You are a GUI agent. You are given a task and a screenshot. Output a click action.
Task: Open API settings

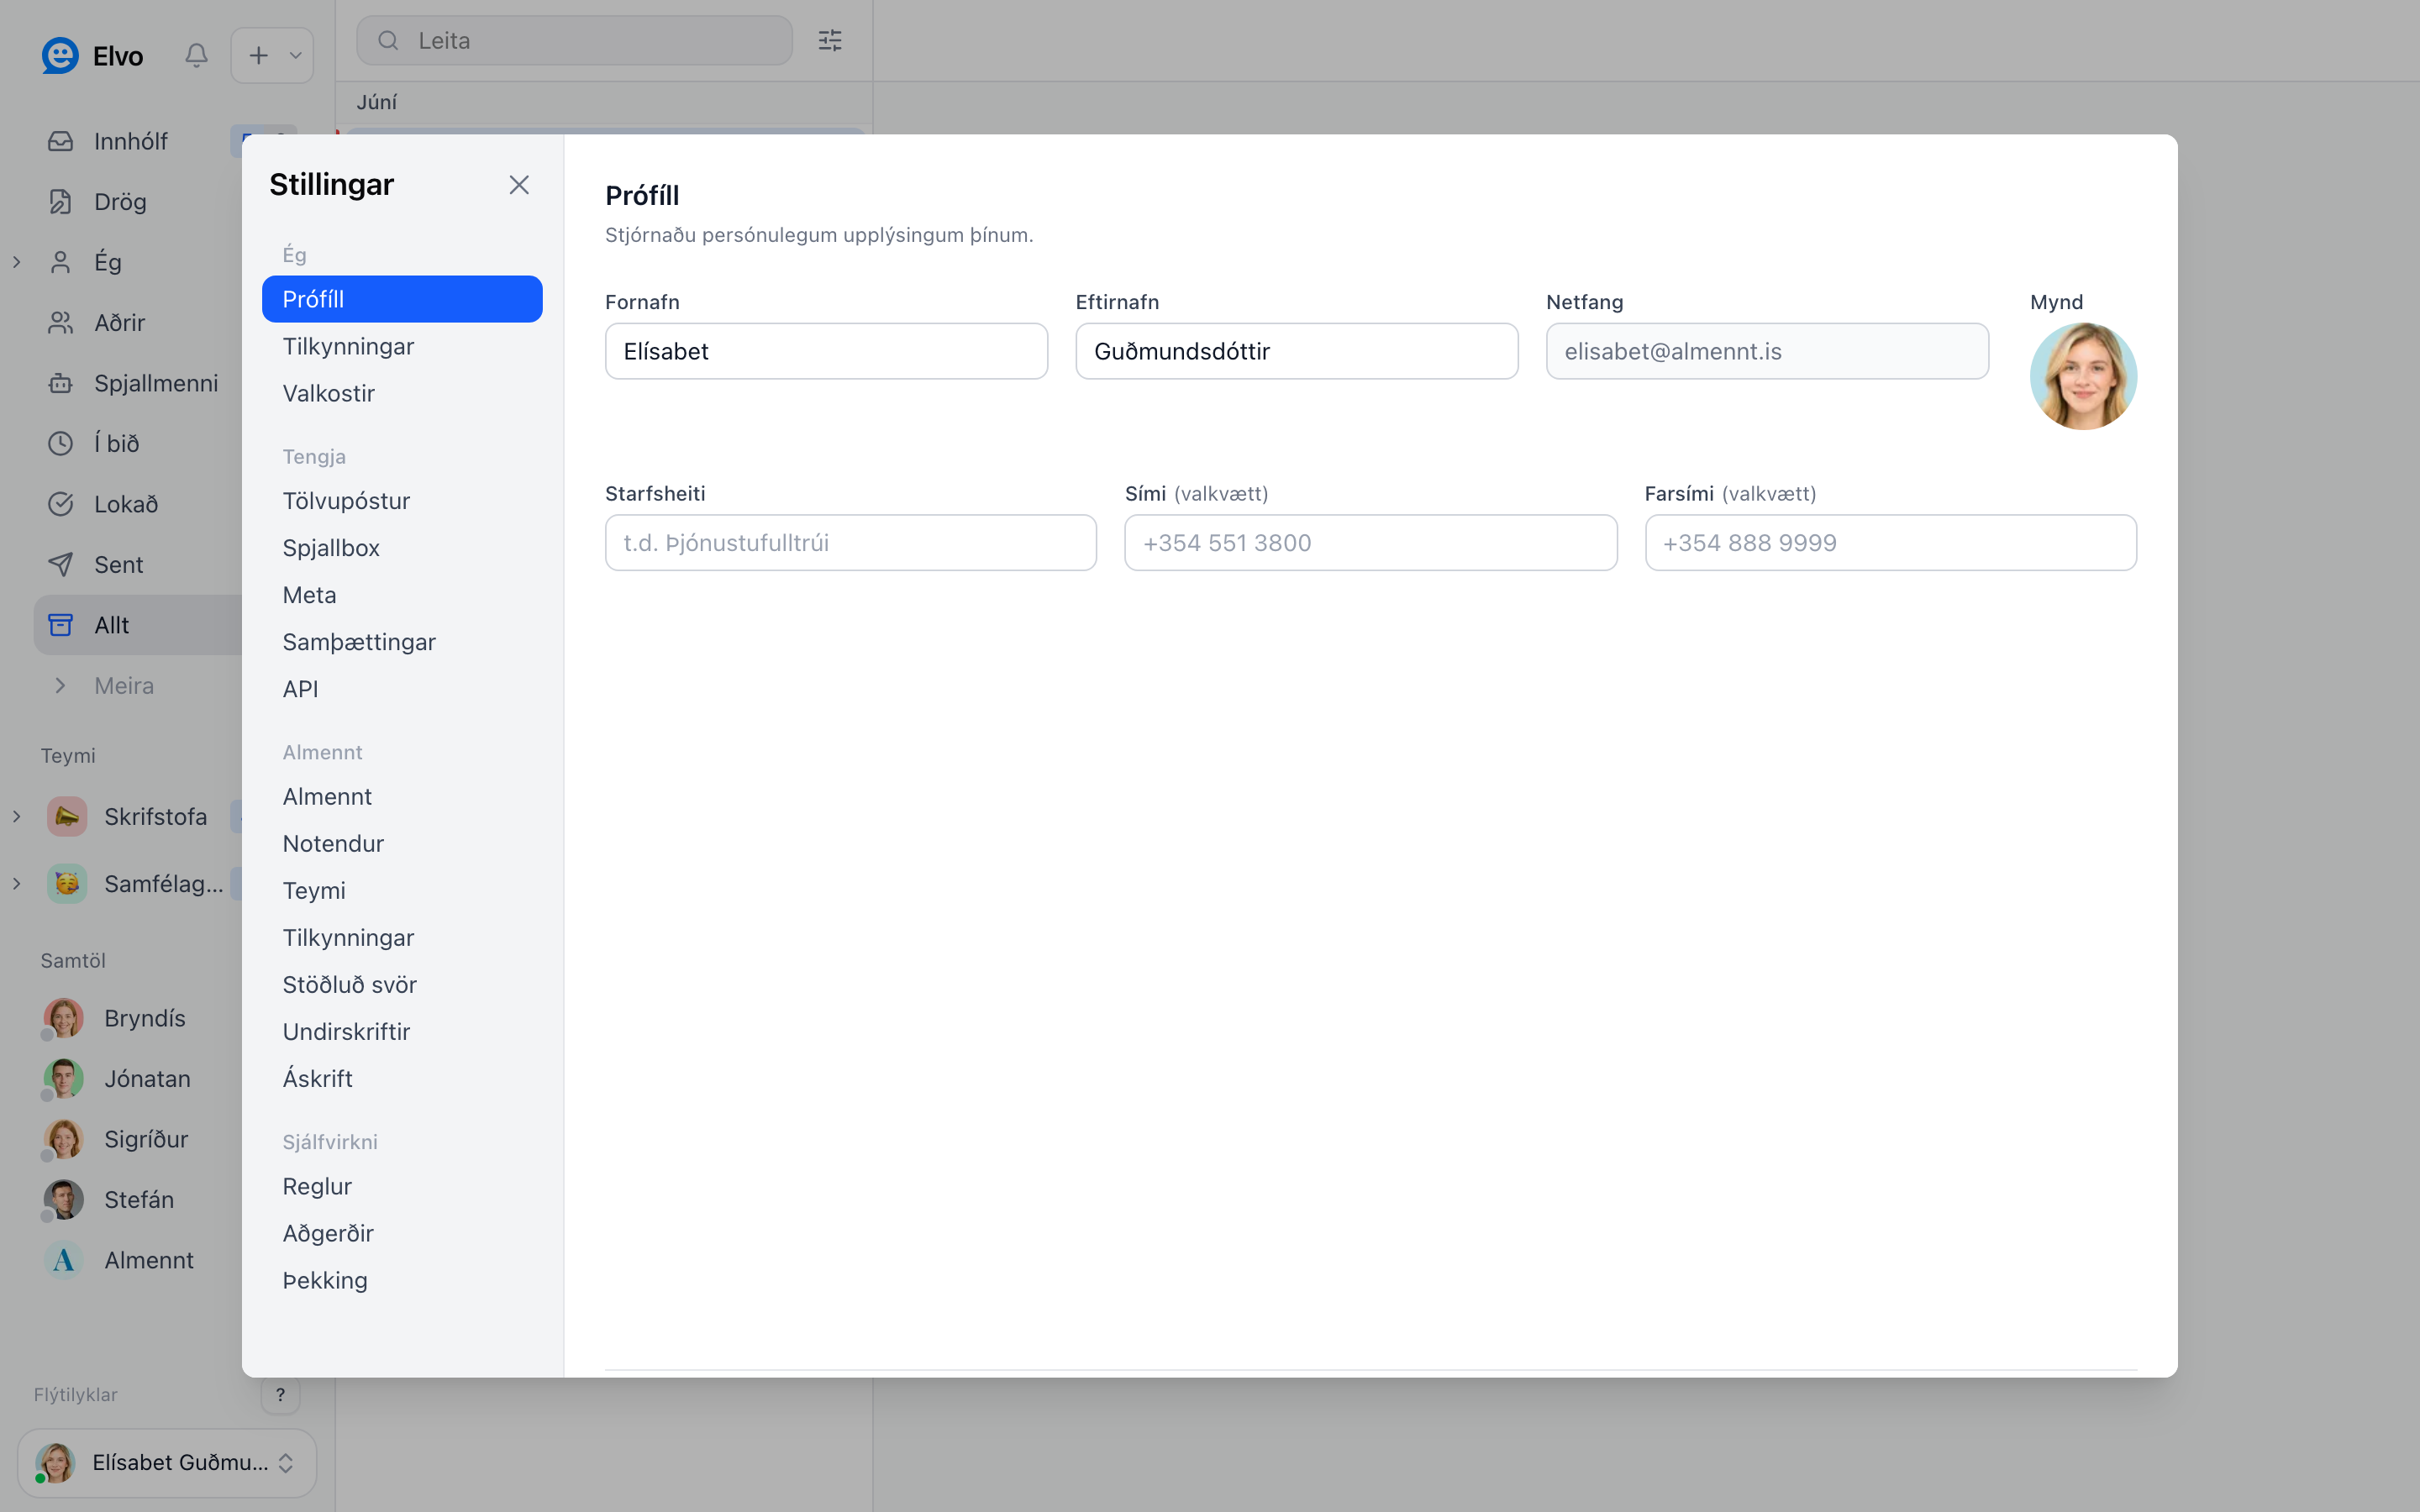pos(402,689)
